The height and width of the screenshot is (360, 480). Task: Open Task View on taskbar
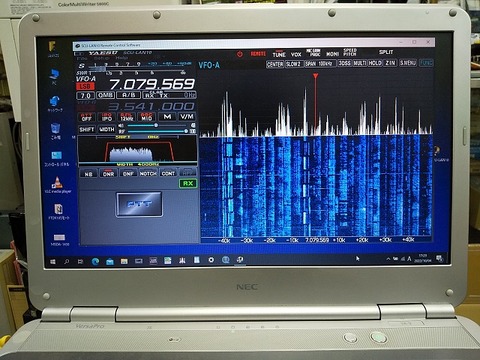click(x=80, y=262)
